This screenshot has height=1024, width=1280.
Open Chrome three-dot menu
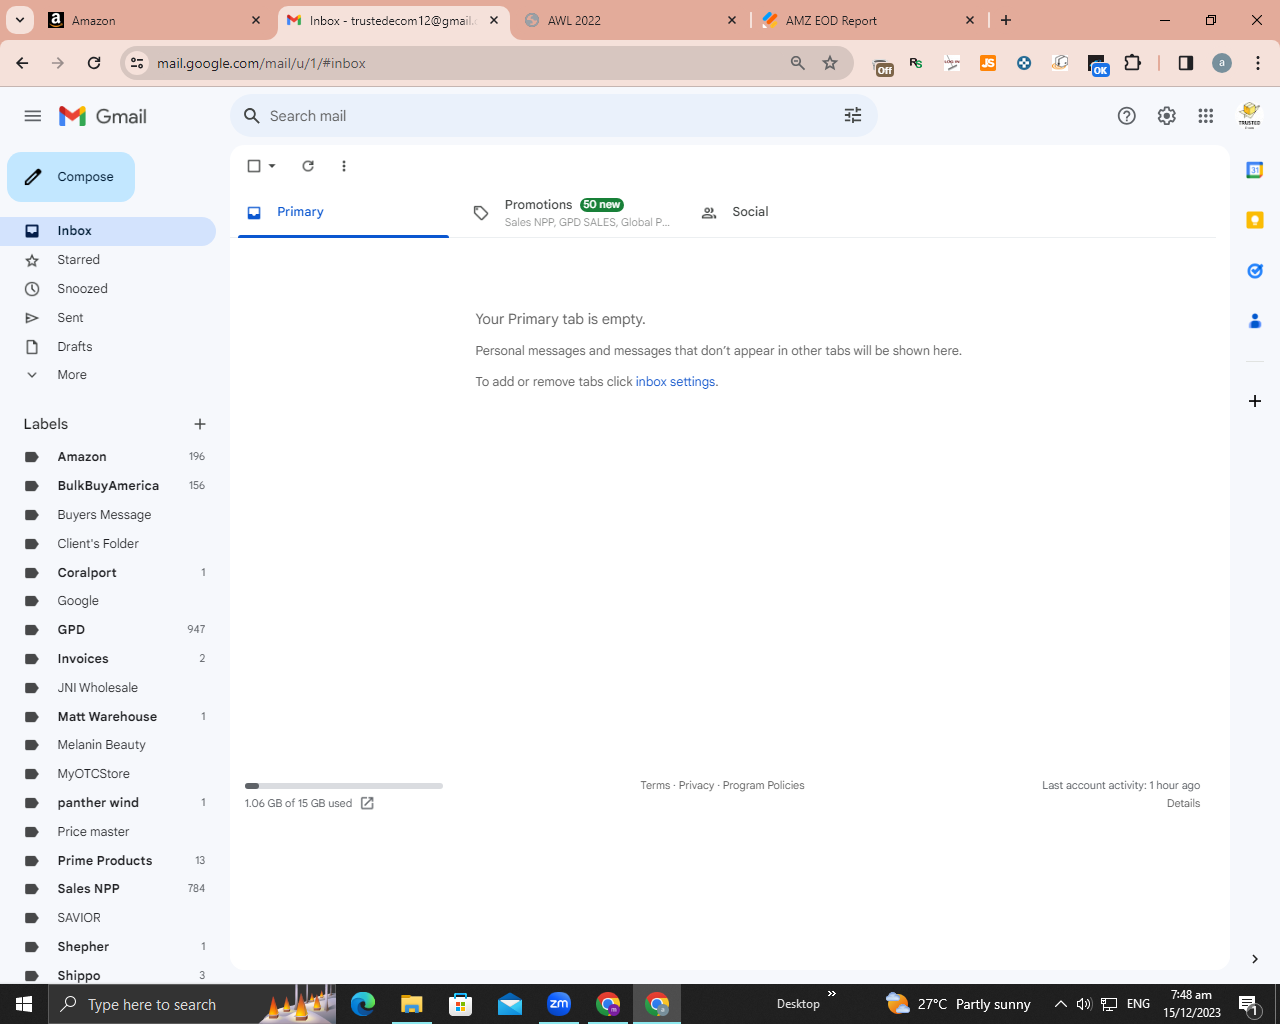coord(1258,63)
